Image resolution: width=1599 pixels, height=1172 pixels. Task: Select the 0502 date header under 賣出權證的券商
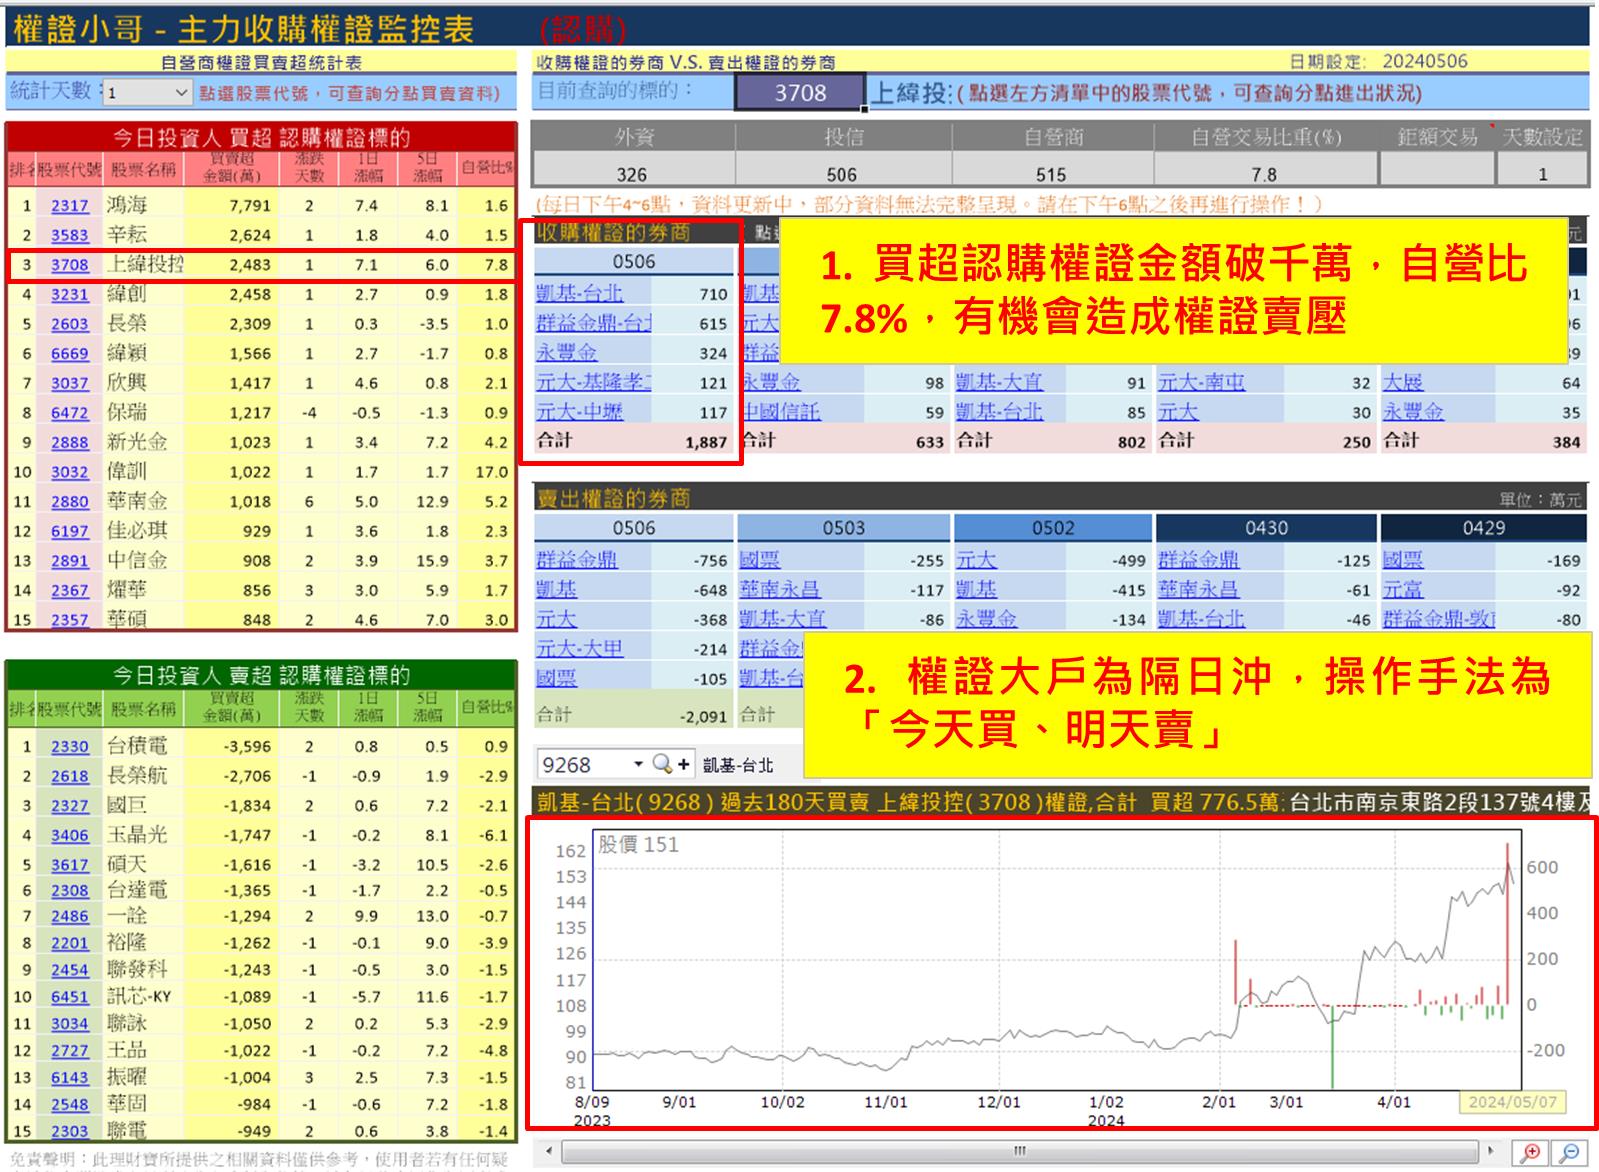[1053, 527]
